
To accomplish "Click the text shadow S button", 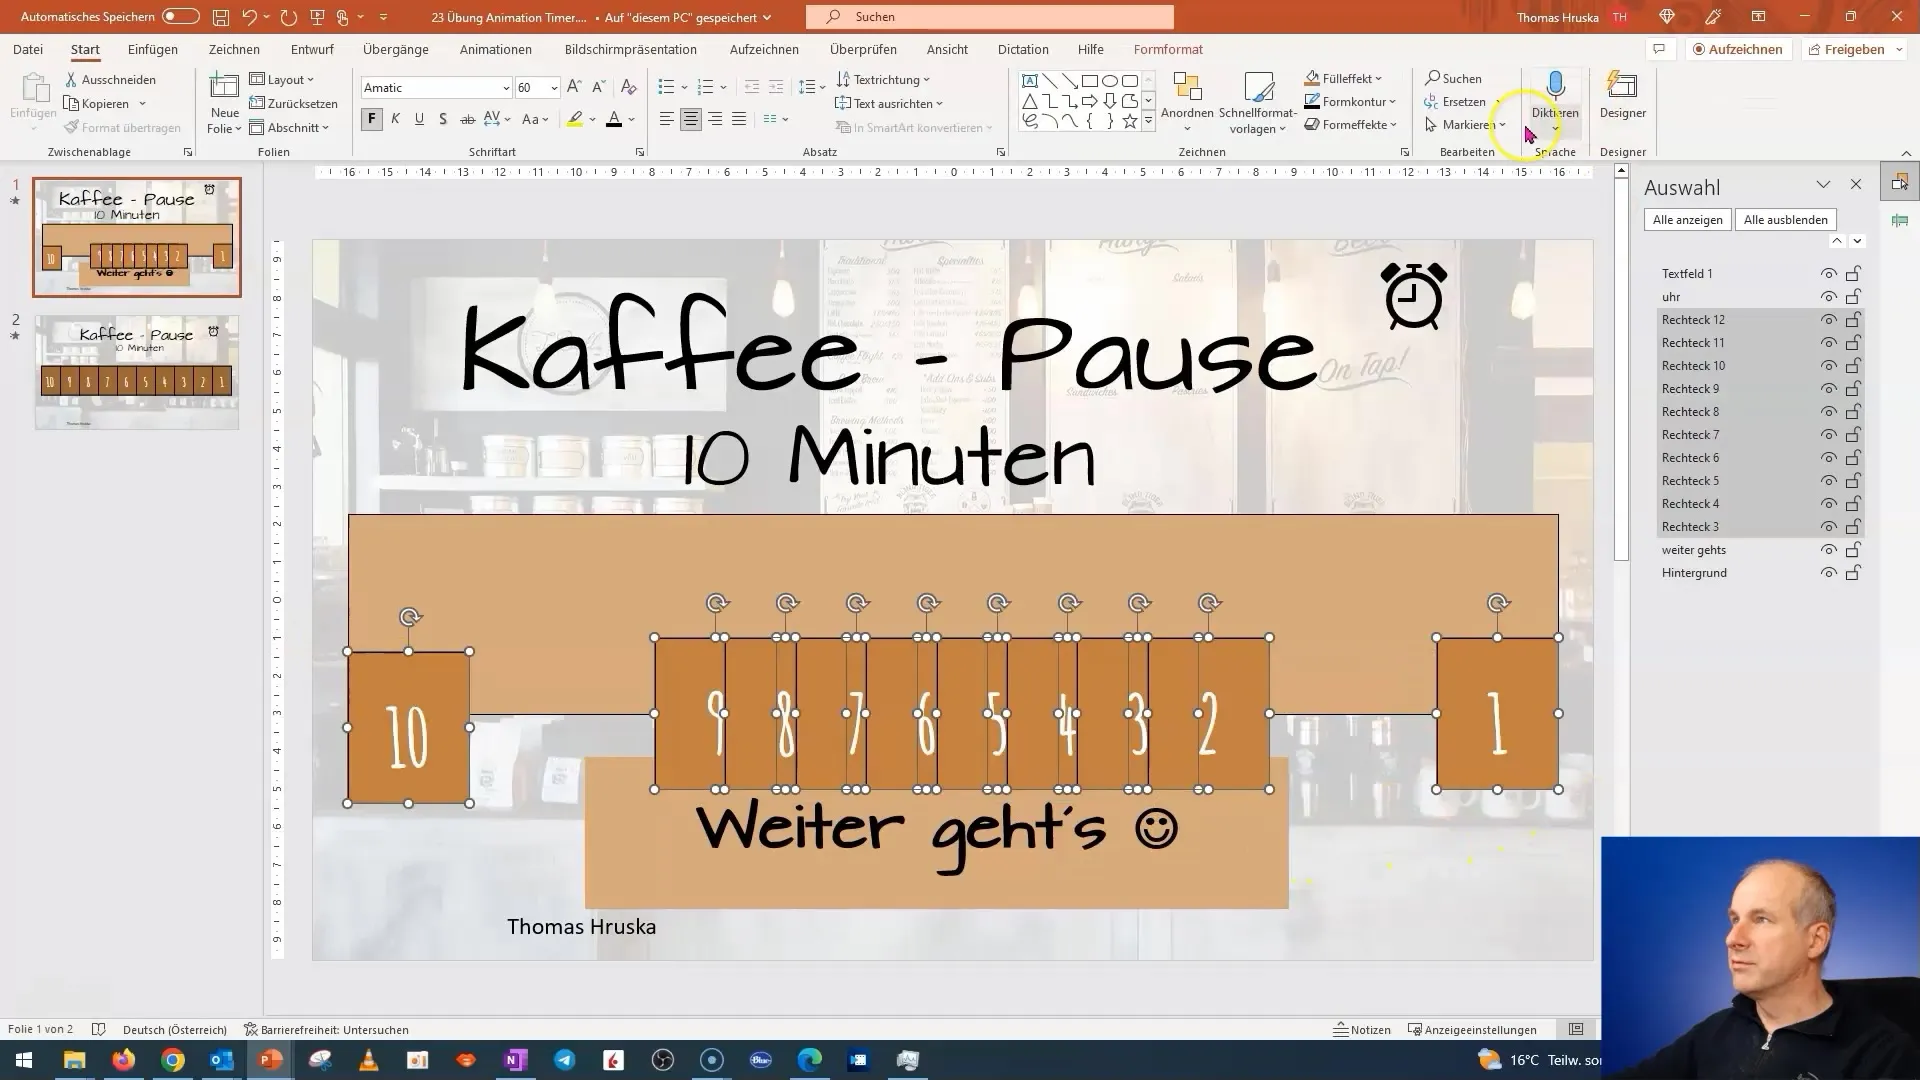I will point(443,119).
